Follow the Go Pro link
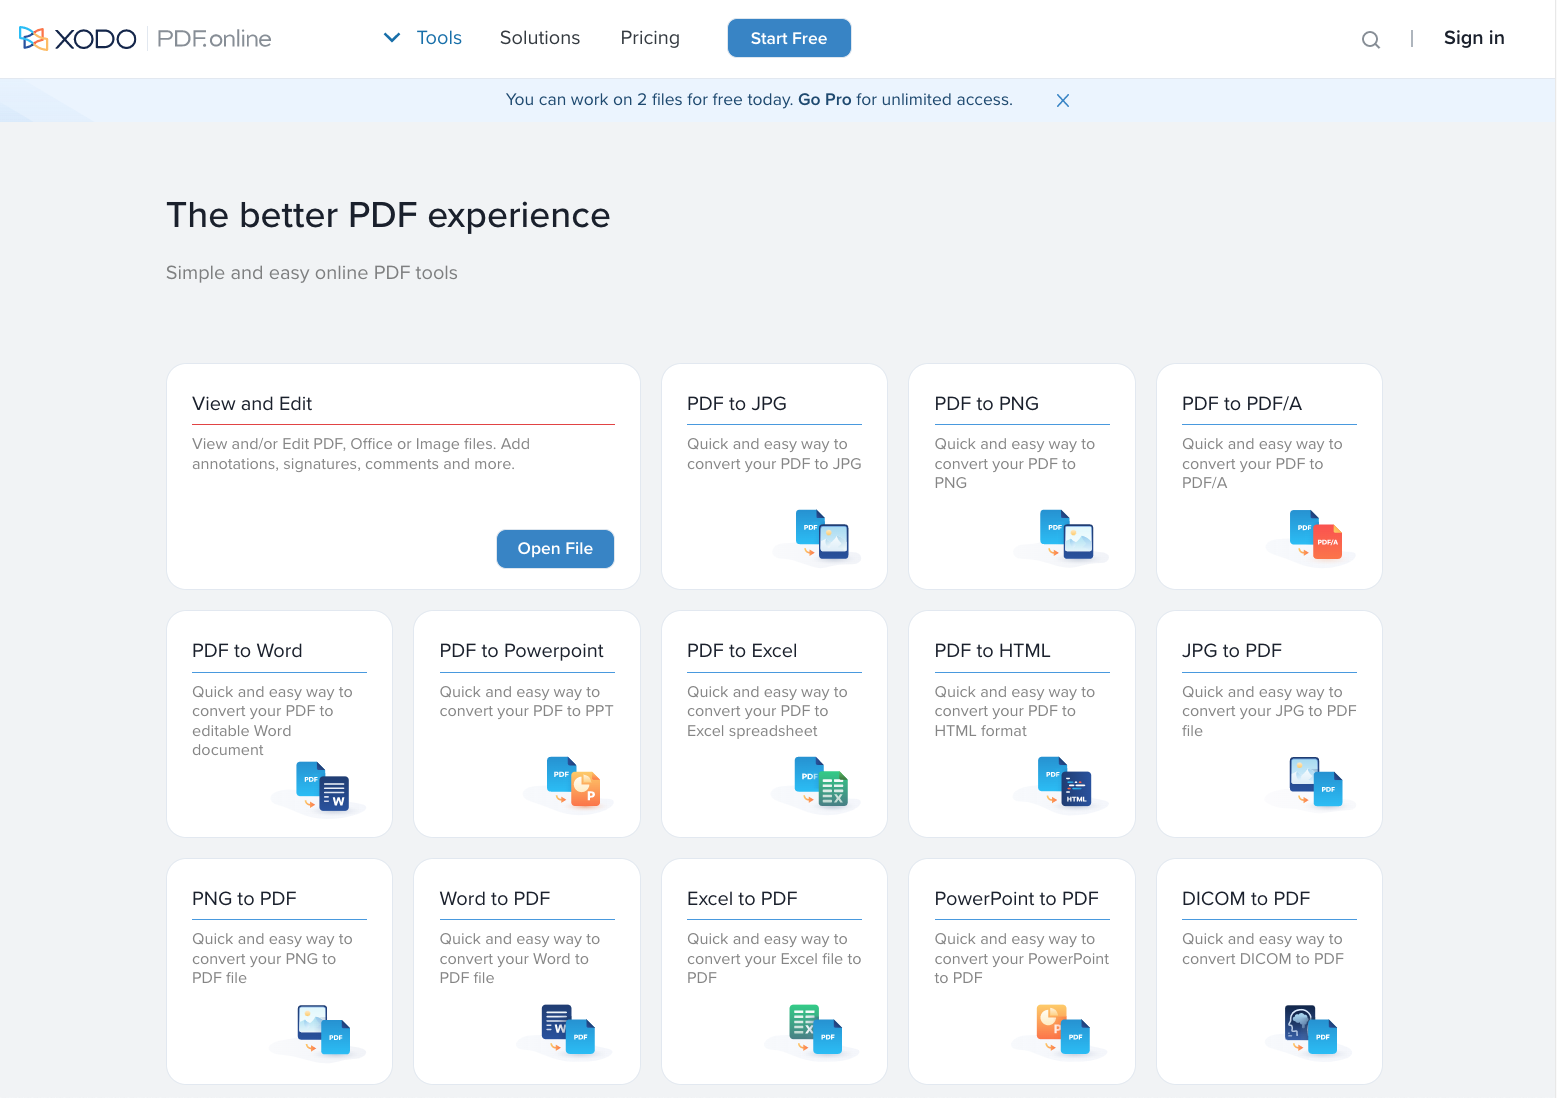The width and height of the screenshot is (1557, 1098). click(824, 100)
